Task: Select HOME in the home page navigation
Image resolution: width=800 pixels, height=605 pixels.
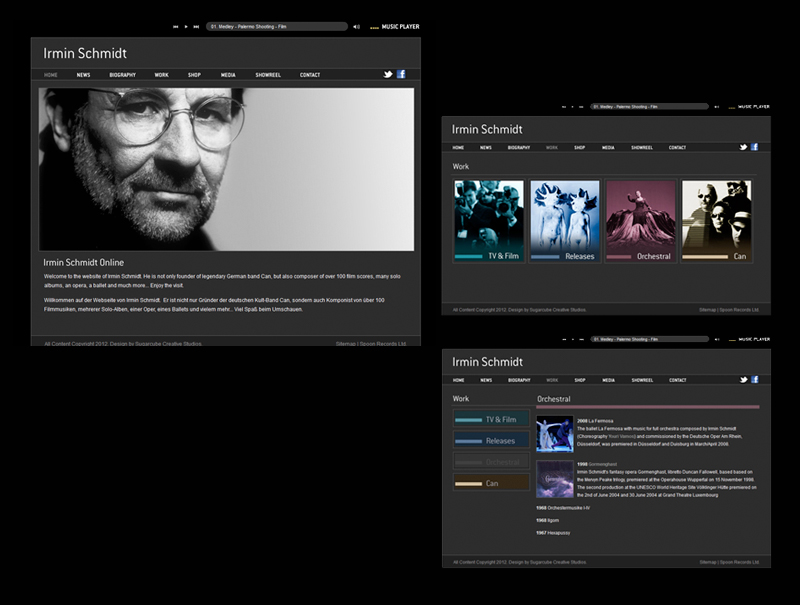Action: (x=51, y=75)
